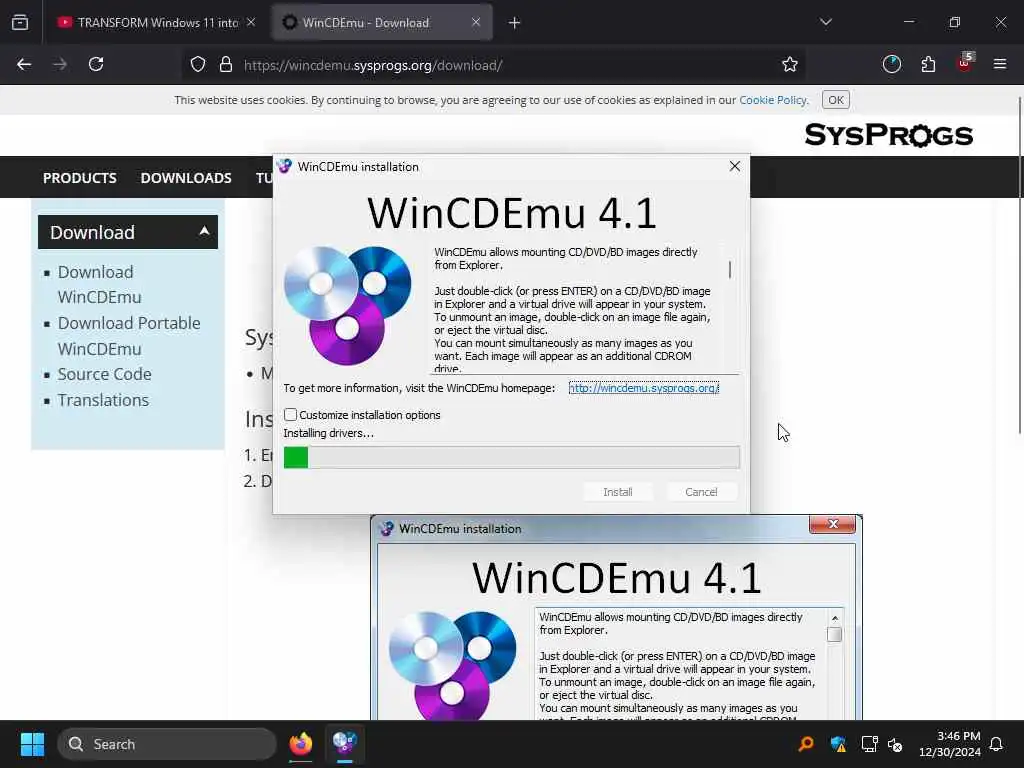This screenshot has height=768, width=1024.
Task: Open the Translations link
Action: click(x=103, y=400)
